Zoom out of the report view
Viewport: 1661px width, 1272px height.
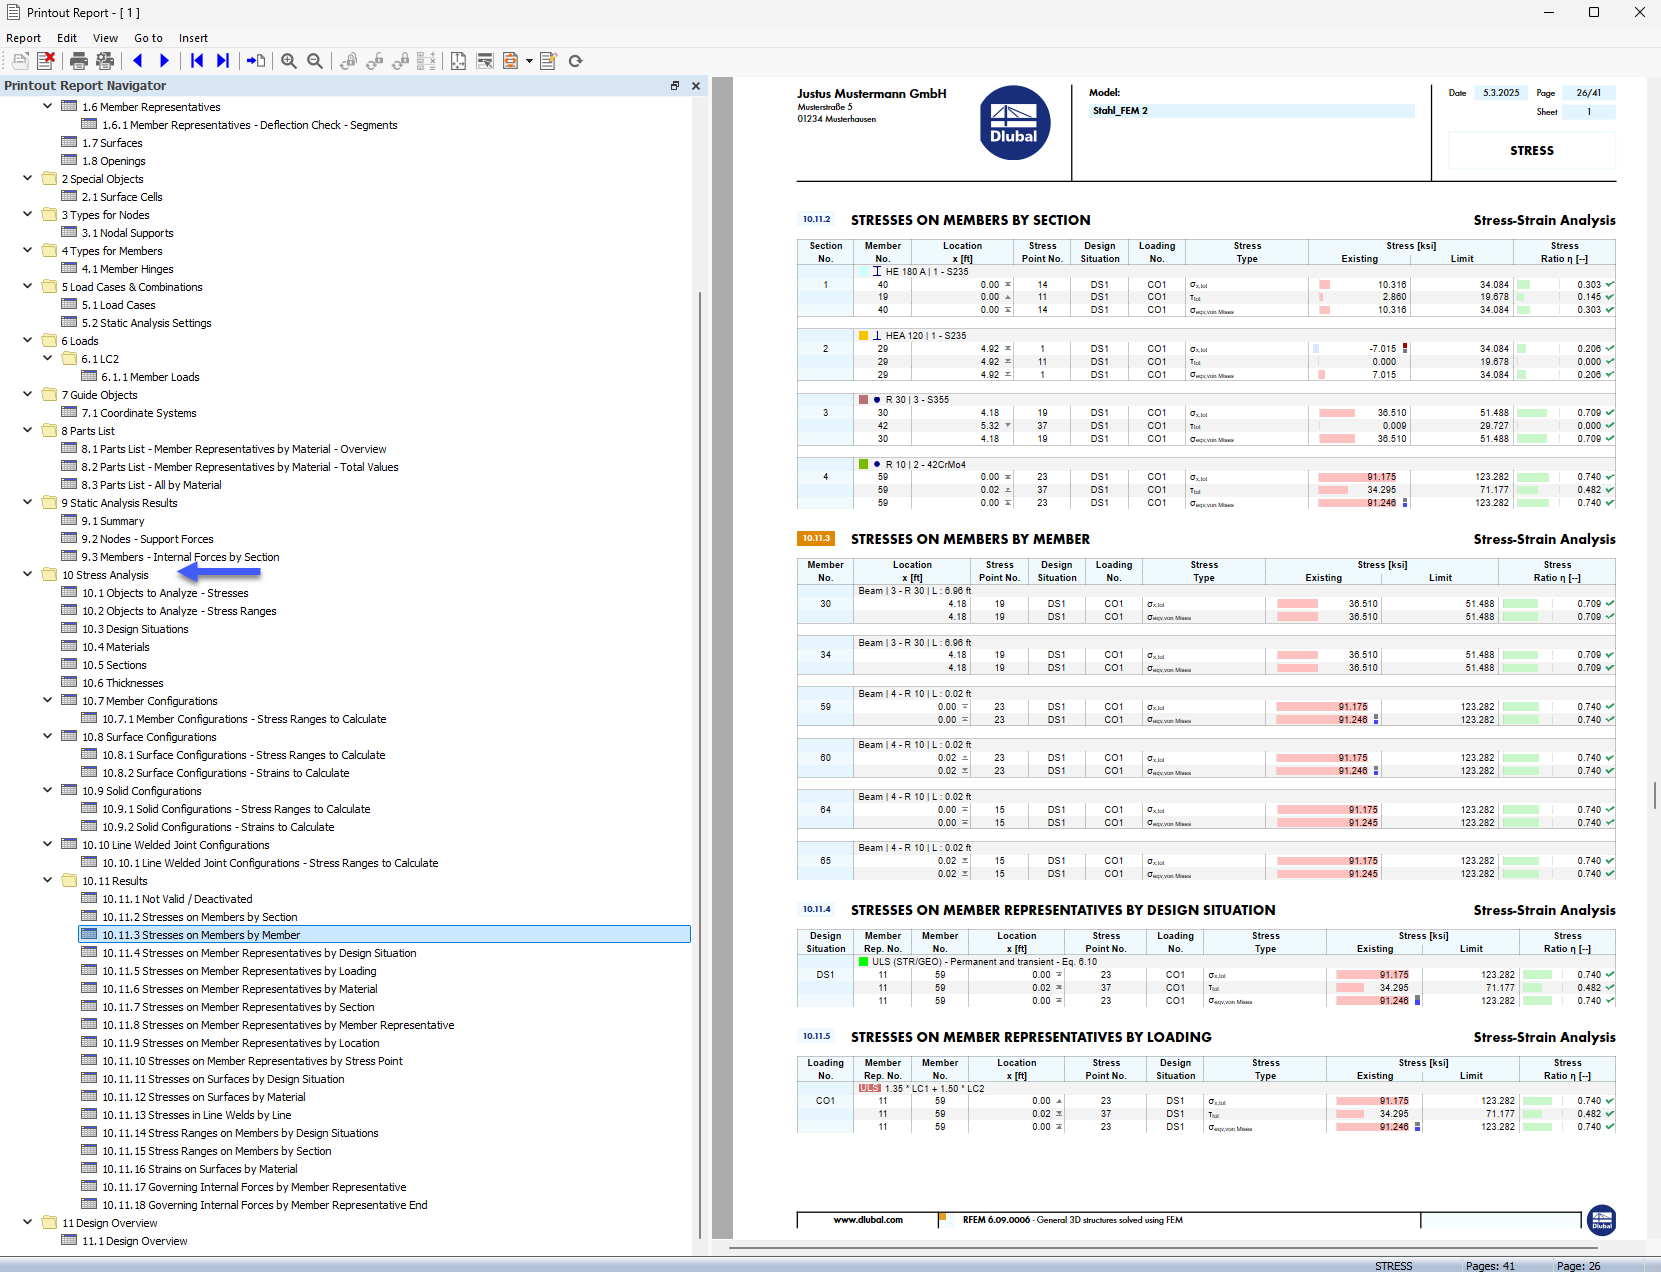(314, 61)
